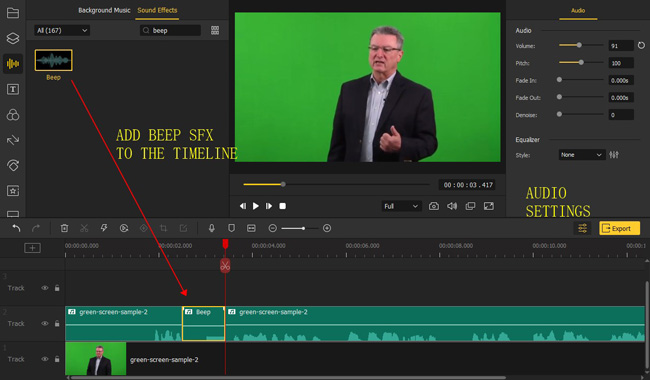
Task: Select the Beep sound effect thumbnail
Action: pos(53,60)
